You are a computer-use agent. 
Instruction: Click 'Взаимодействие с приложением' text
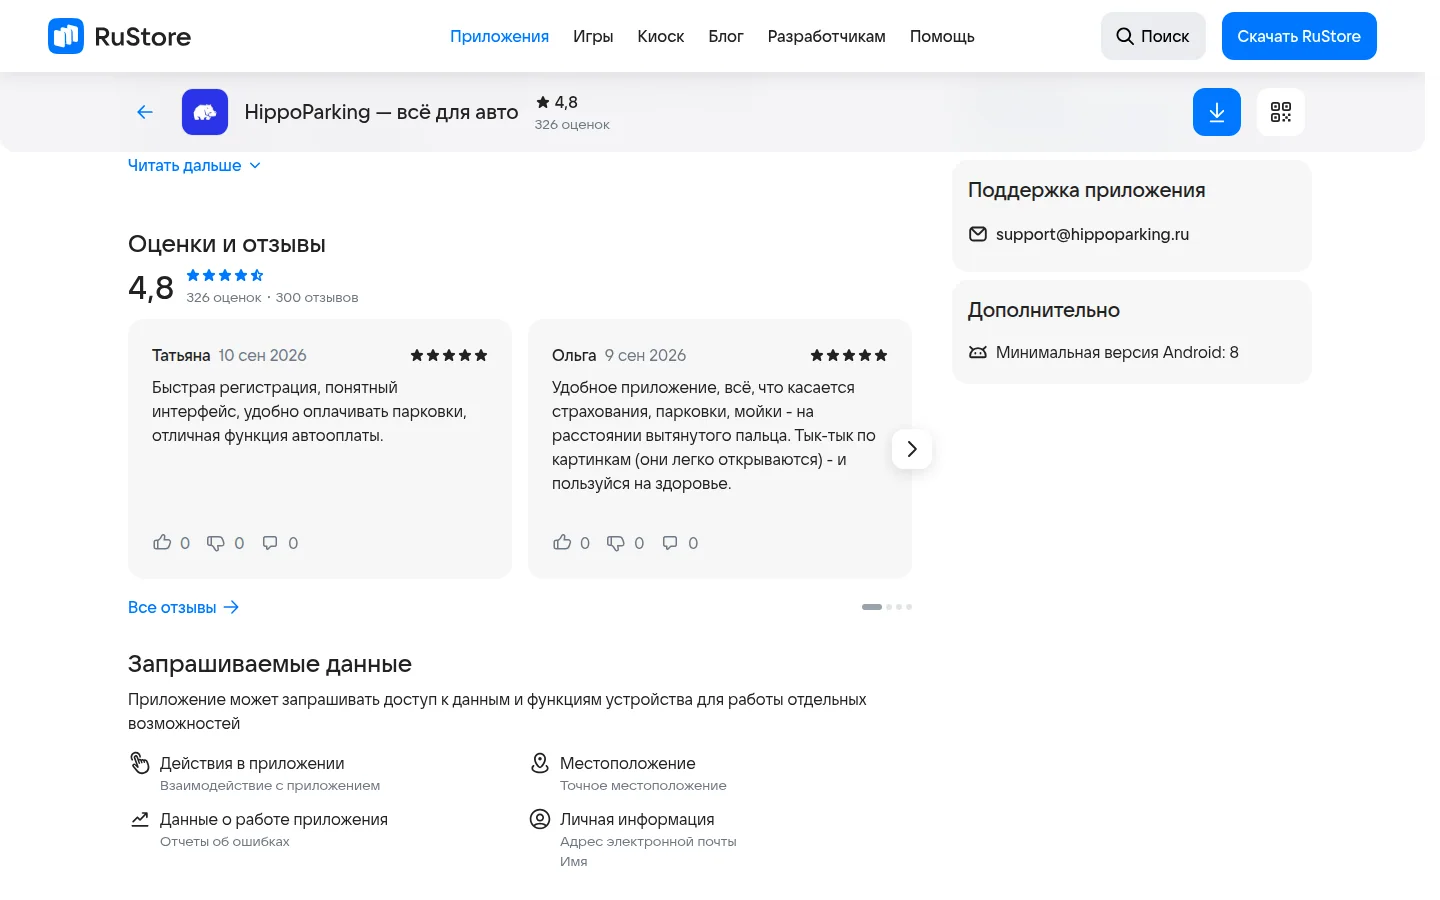[270, 786]
